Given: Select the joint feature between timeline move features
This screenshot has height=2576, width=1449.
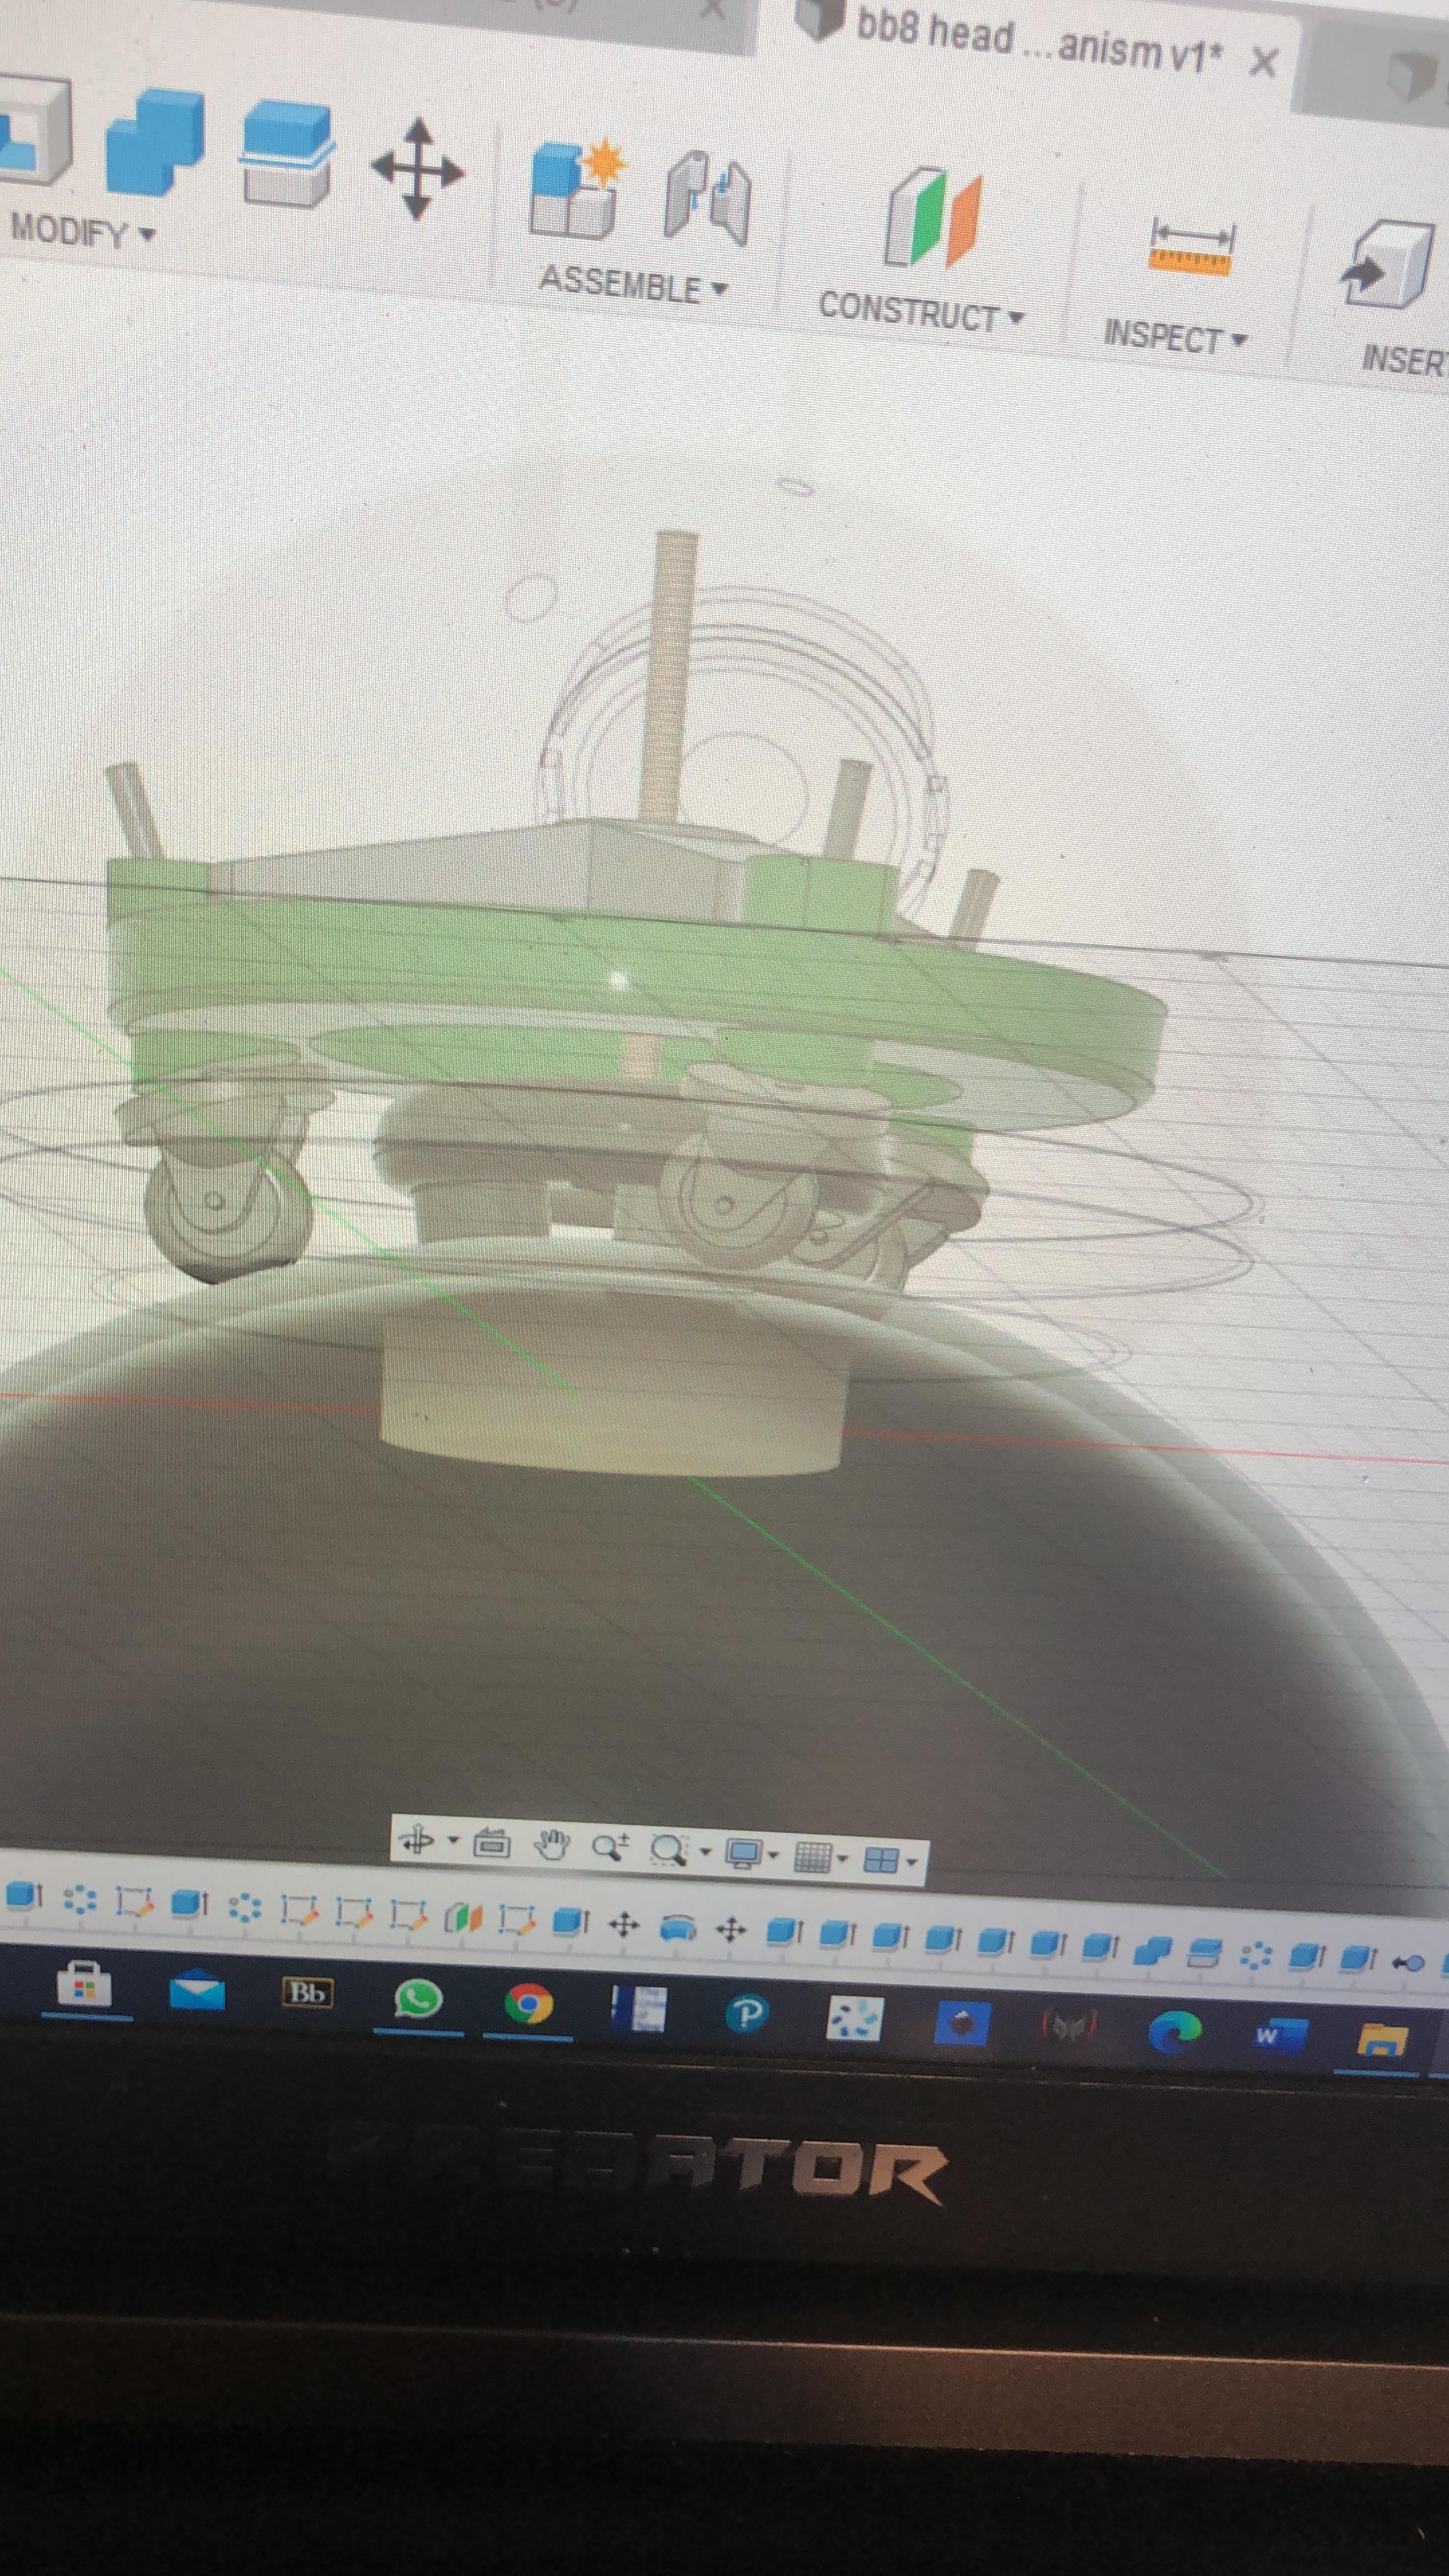Looking at the screenshot, I should click(x=678, y=1927).
